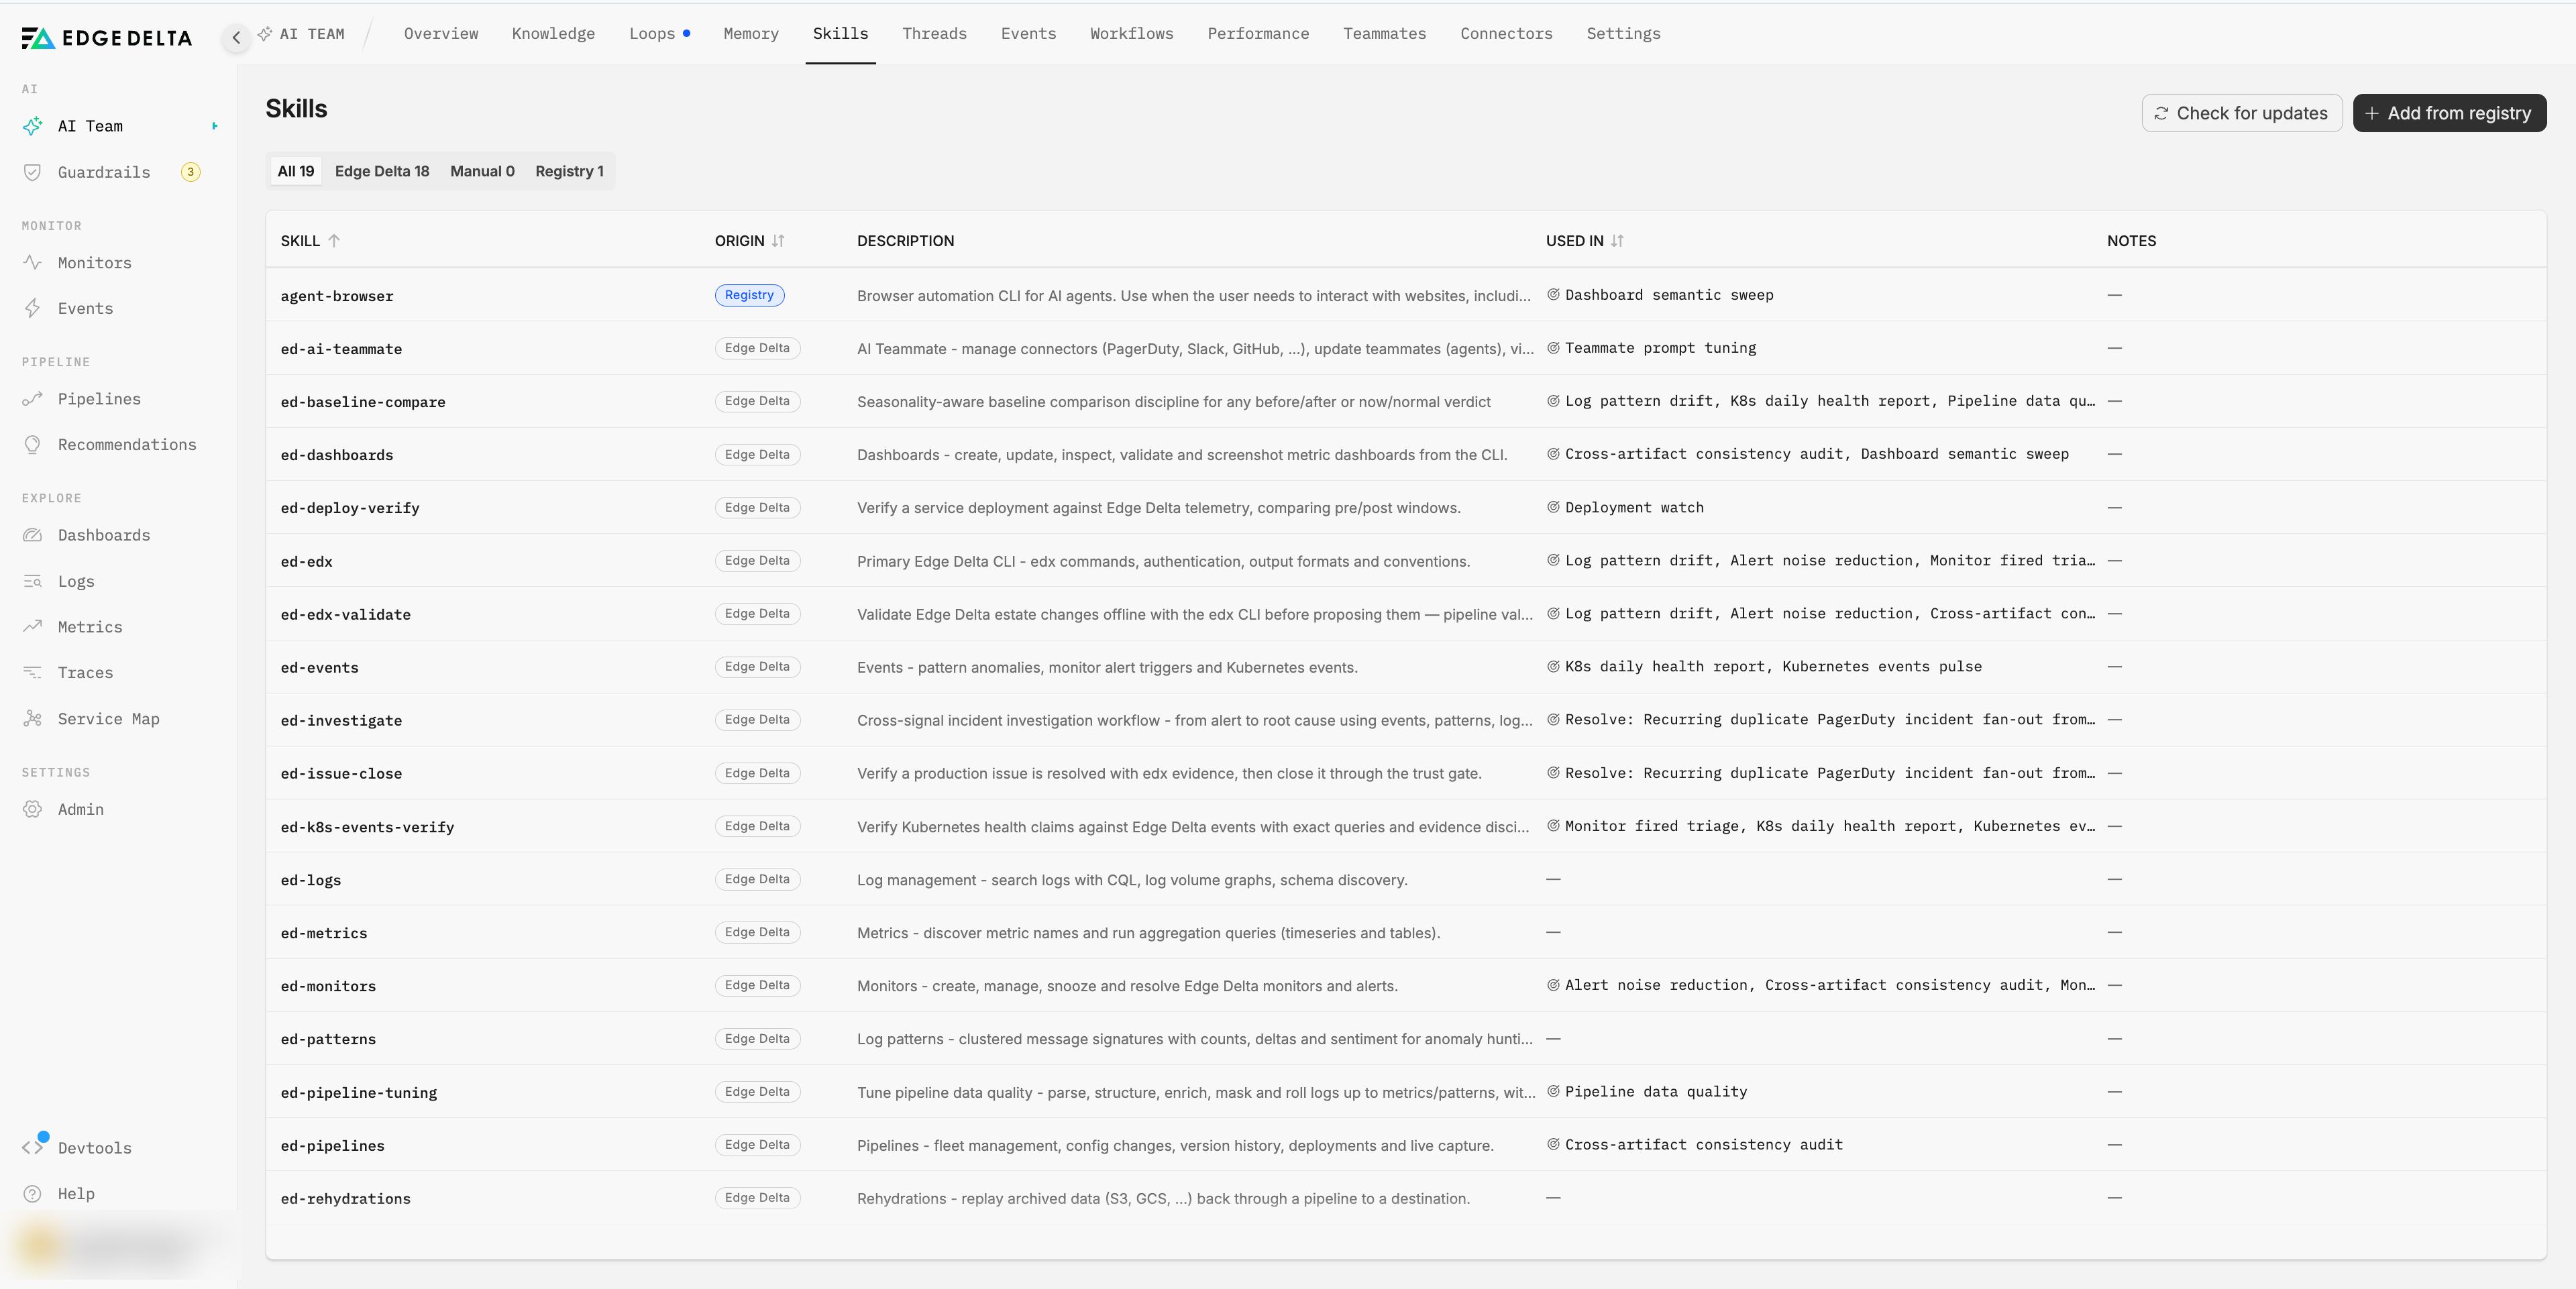Open the ed-issue-close skill

click(341, 773)
